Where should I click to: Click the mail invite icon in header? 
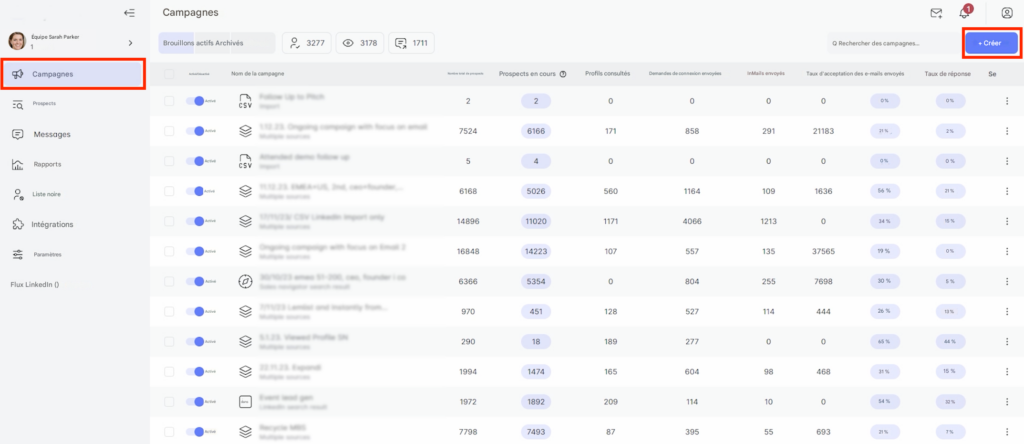[936, 13]
